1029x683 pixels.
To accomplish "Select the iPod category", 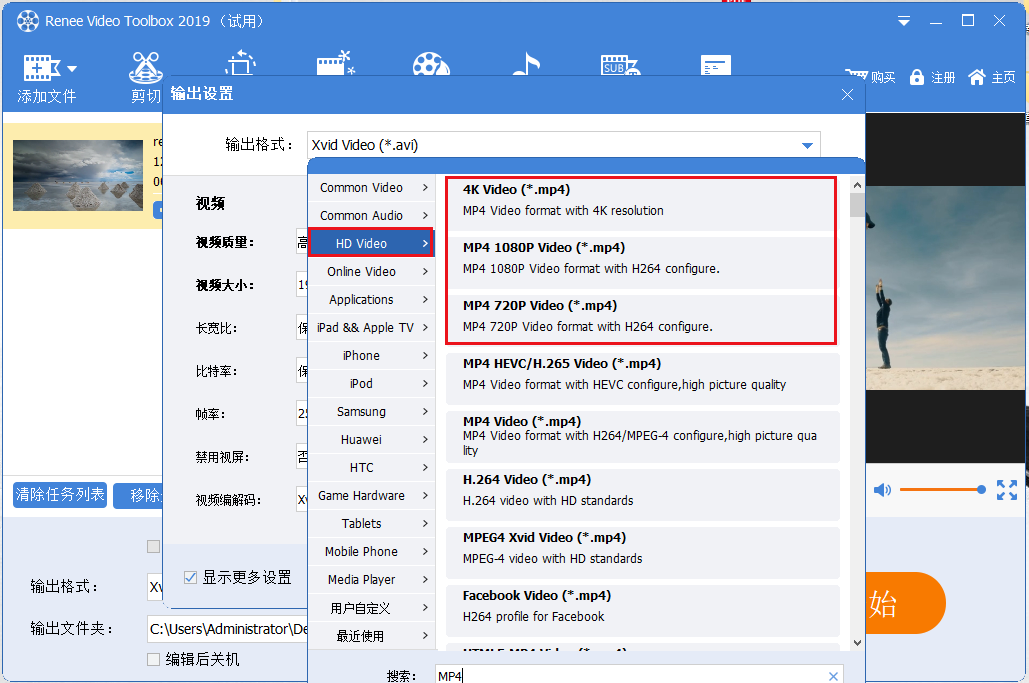I will [x=371, y=384].
